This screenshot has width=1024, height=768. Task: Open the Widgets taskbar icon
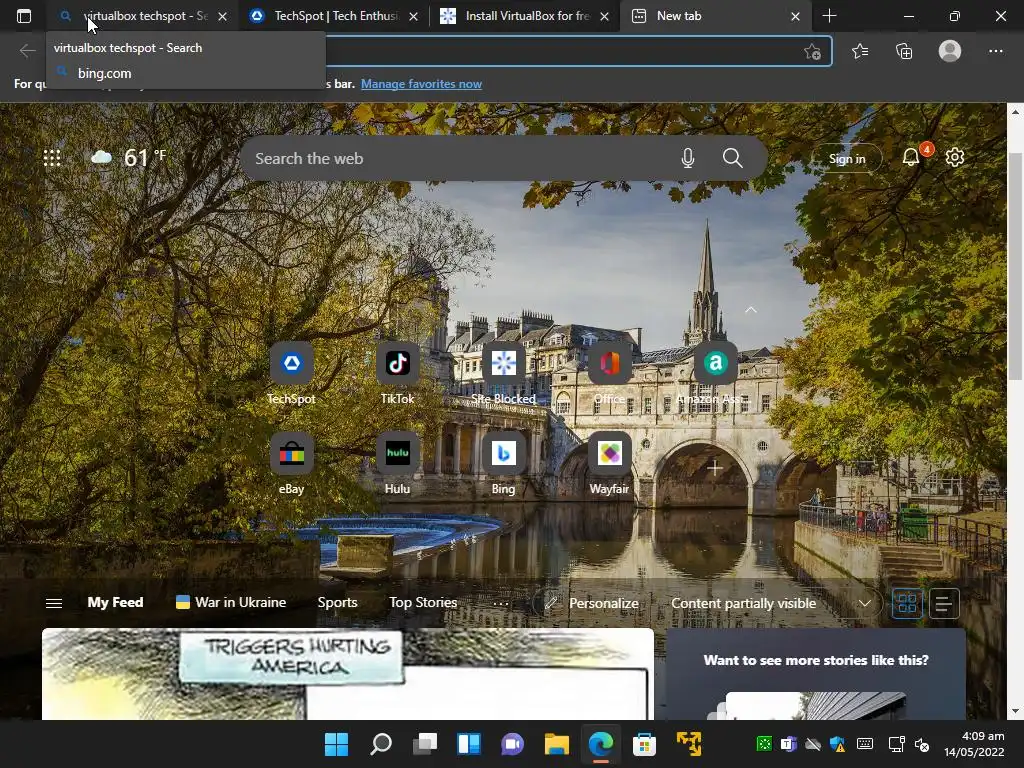[469, 744]
